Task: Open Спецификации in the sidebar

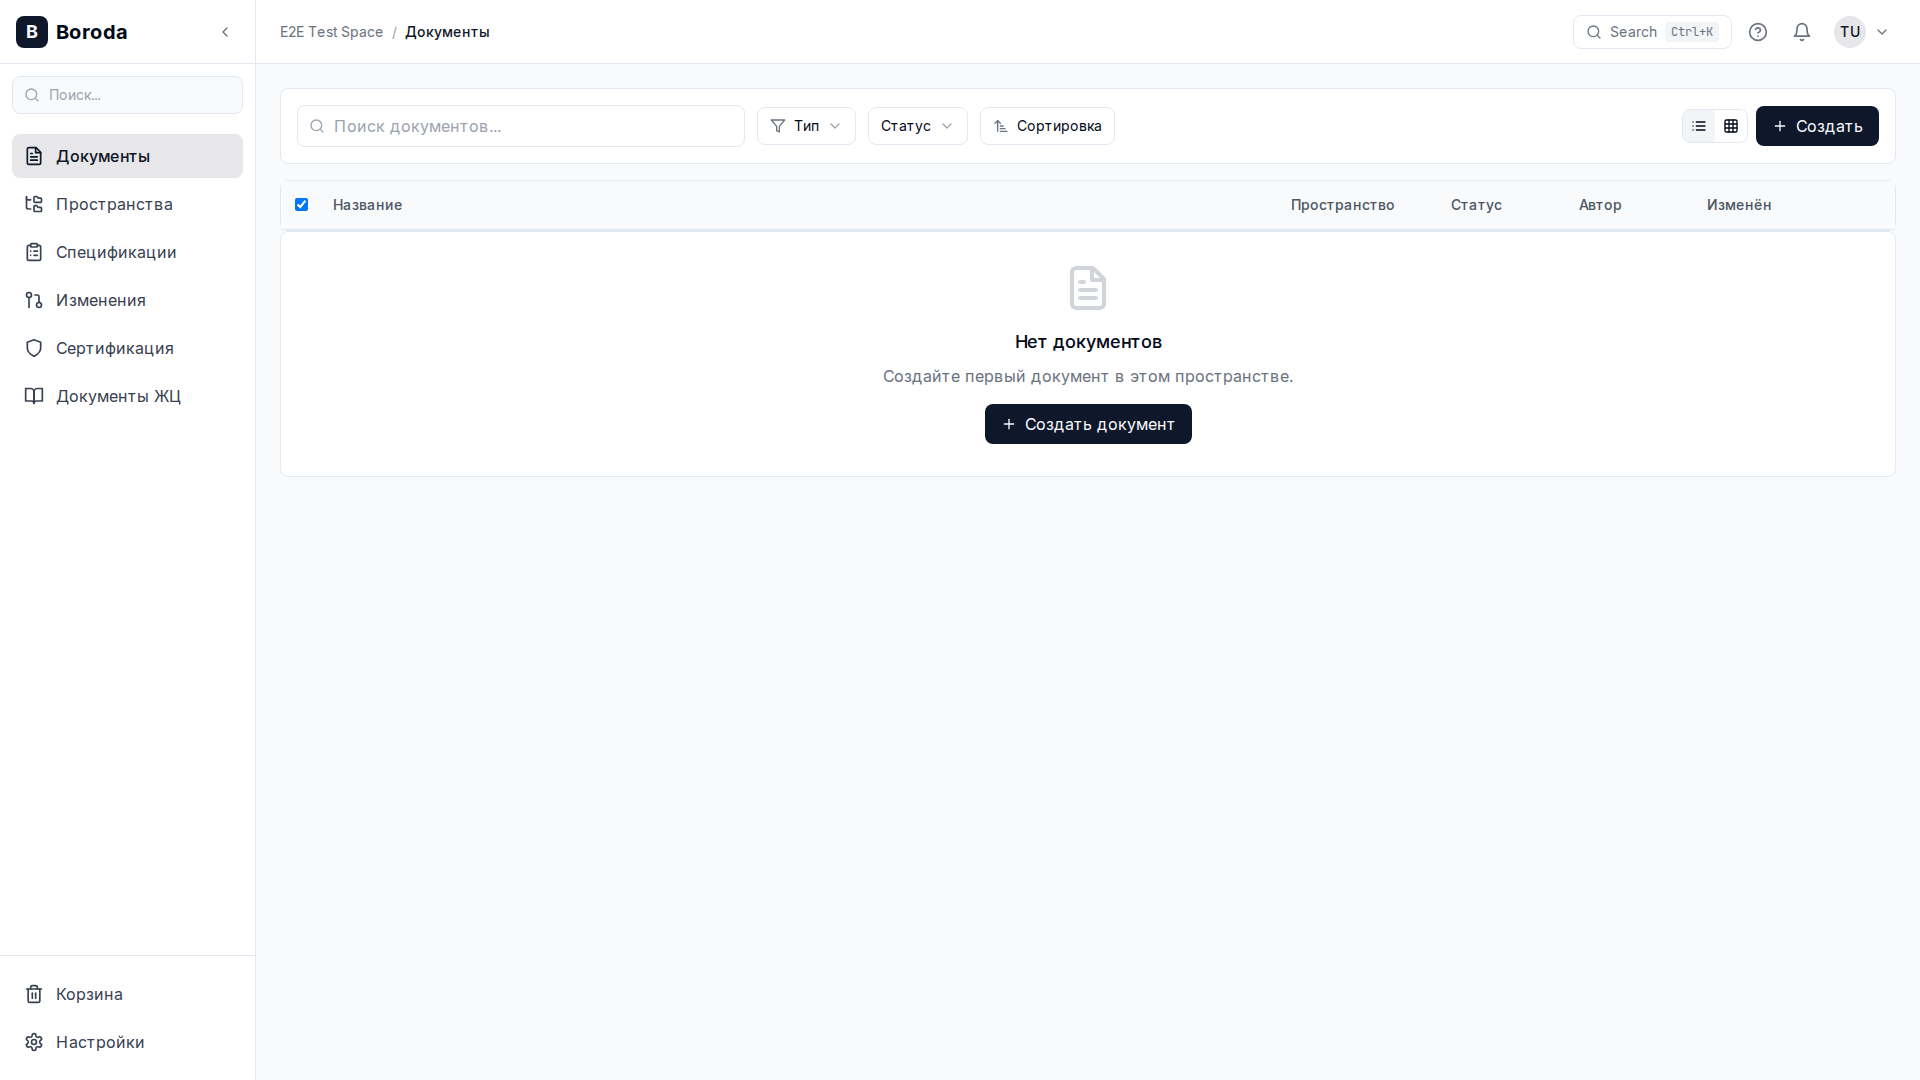Action: pos(116,252)
